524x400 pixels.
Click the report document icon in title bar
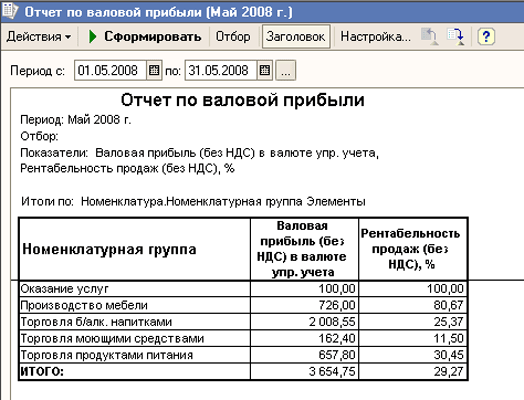point(10,11)
